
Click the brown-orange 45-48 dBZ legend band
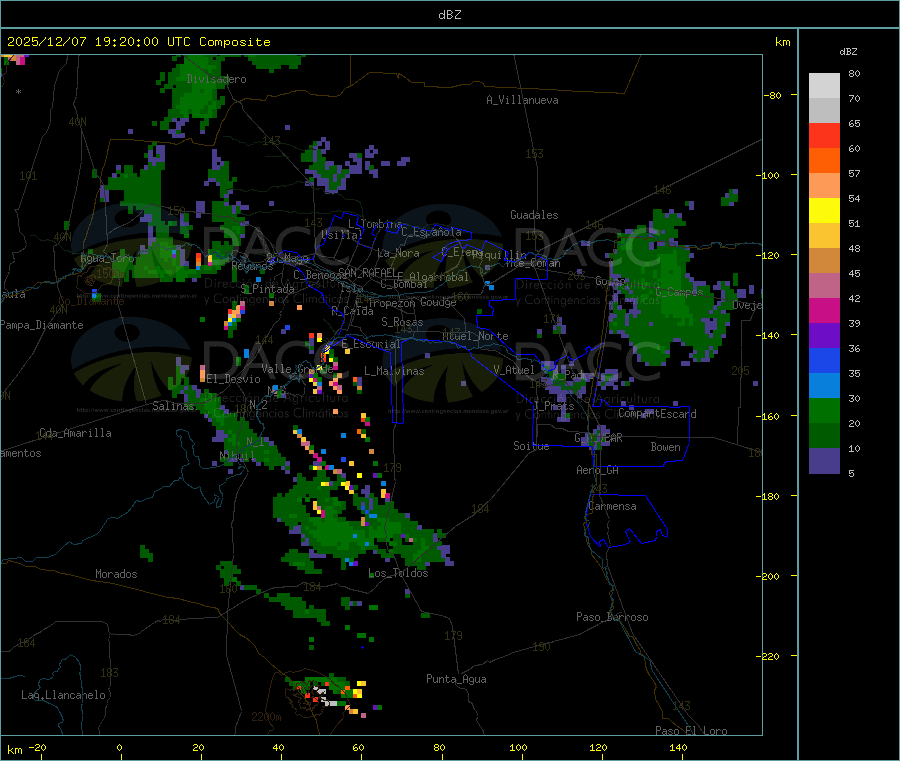824,261
